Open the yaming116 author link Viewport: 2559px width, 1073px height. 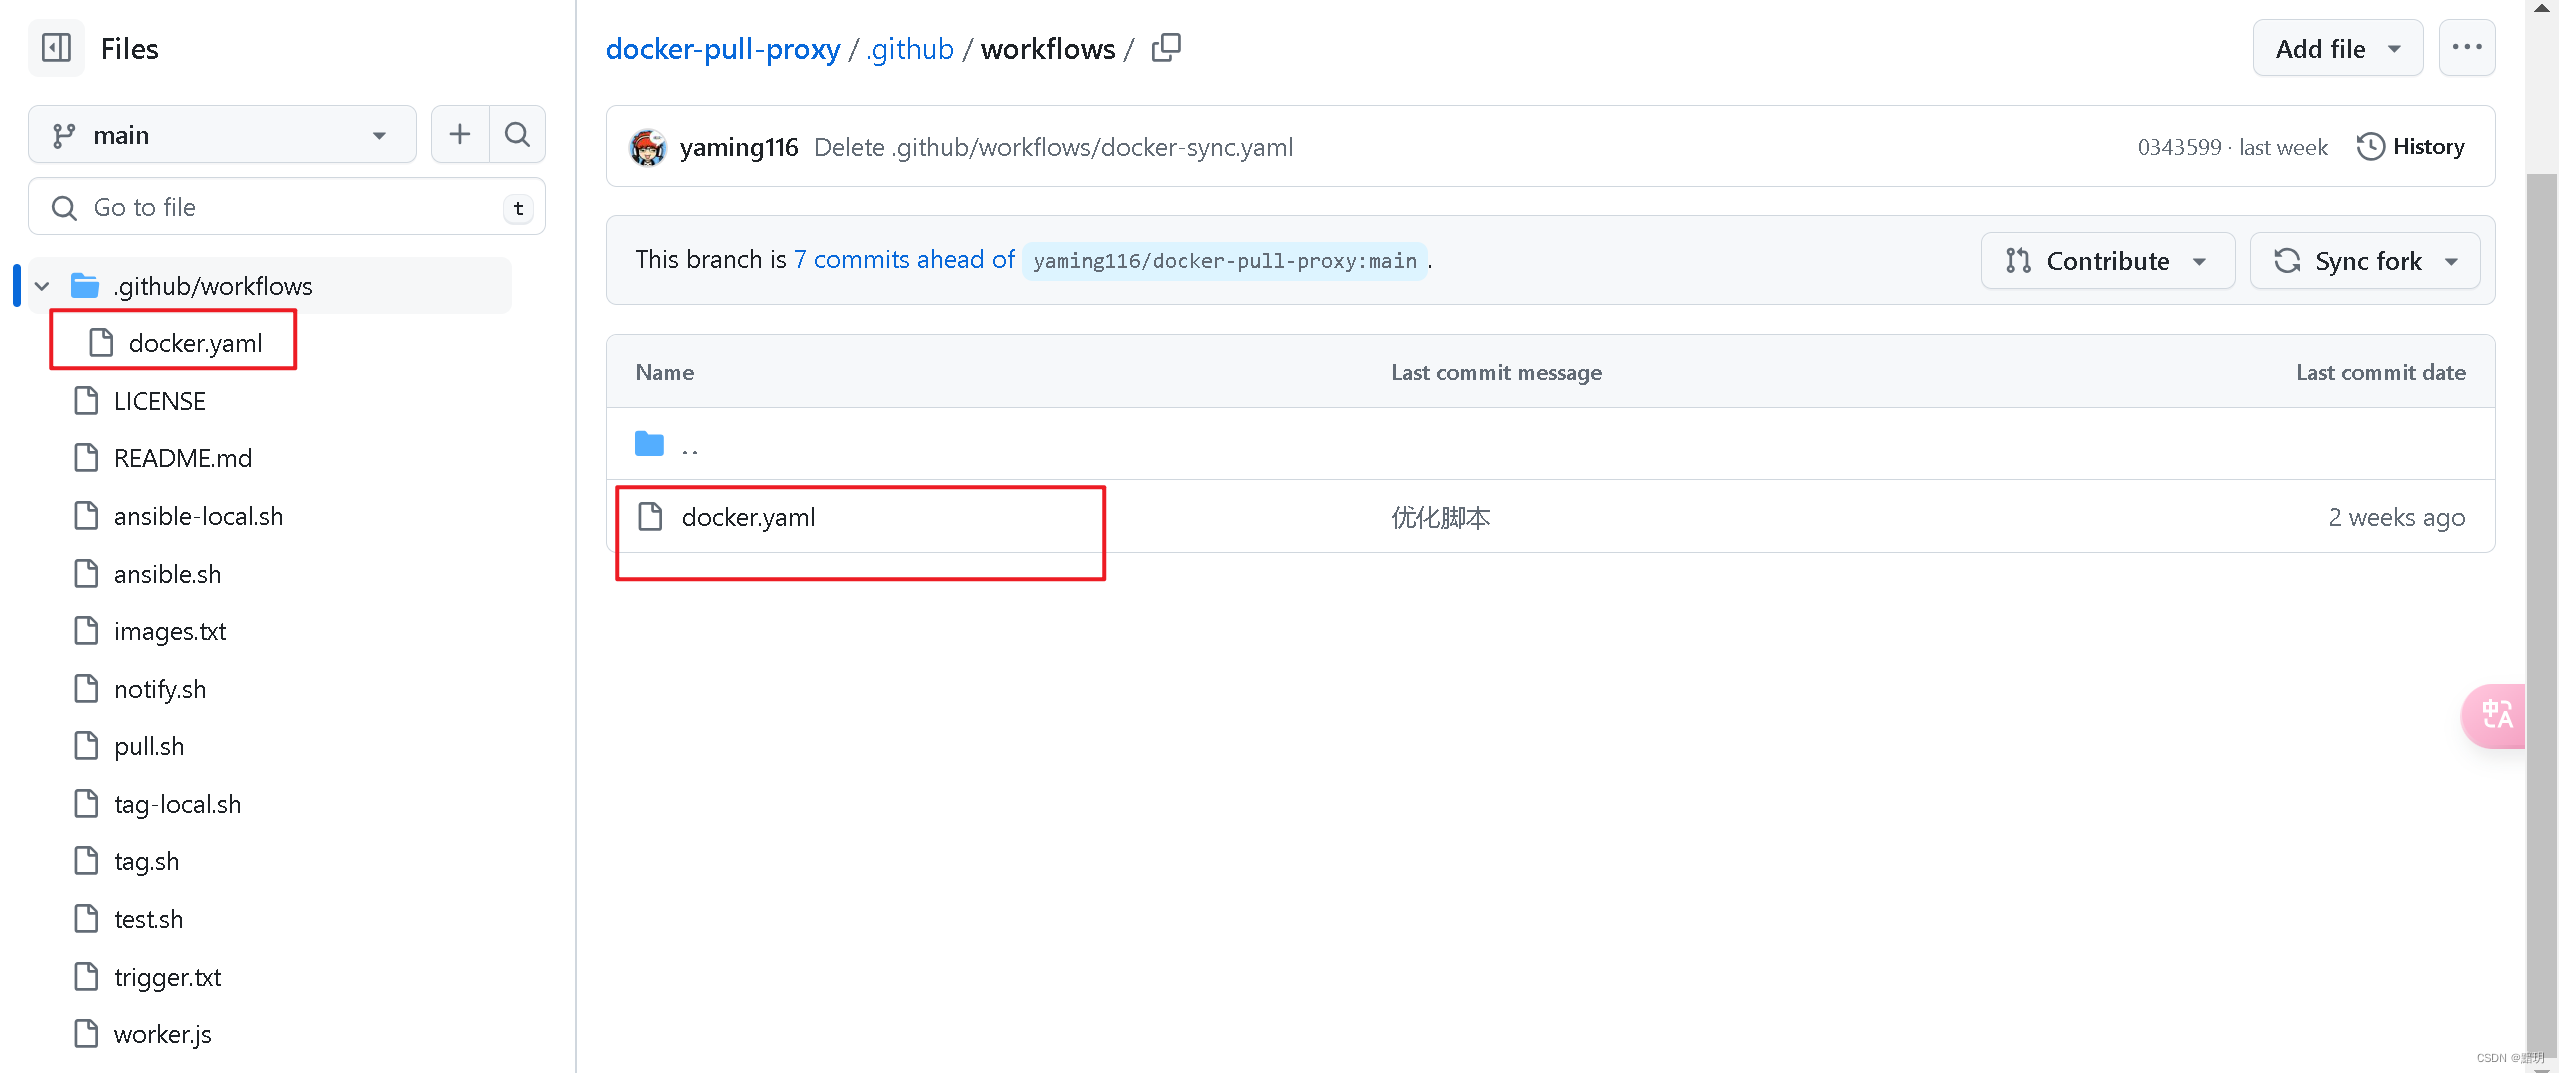pos(739,147)
